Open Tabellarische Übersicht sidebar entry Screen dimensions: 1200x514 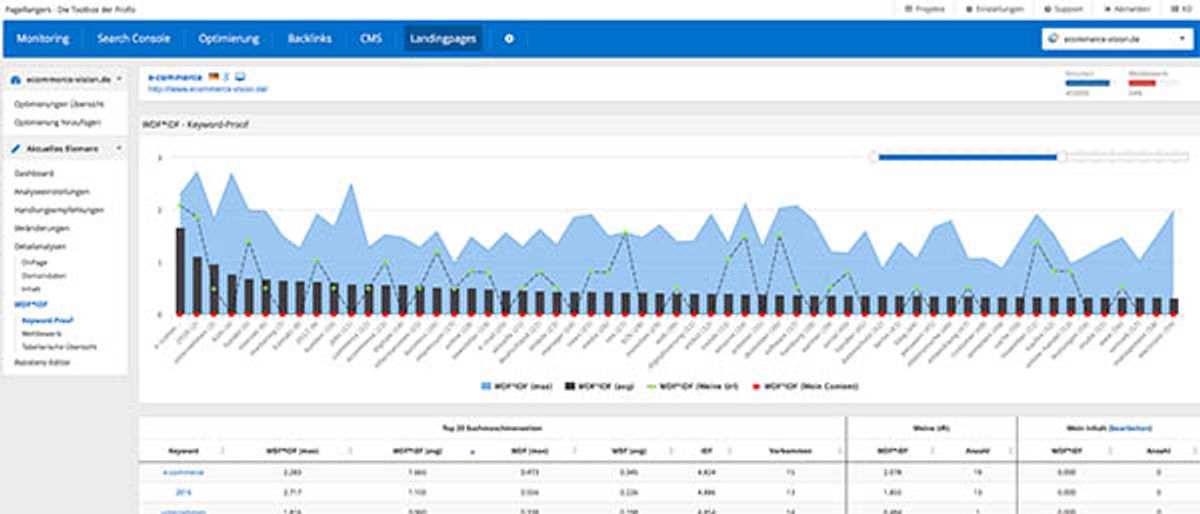pos(59,347)
